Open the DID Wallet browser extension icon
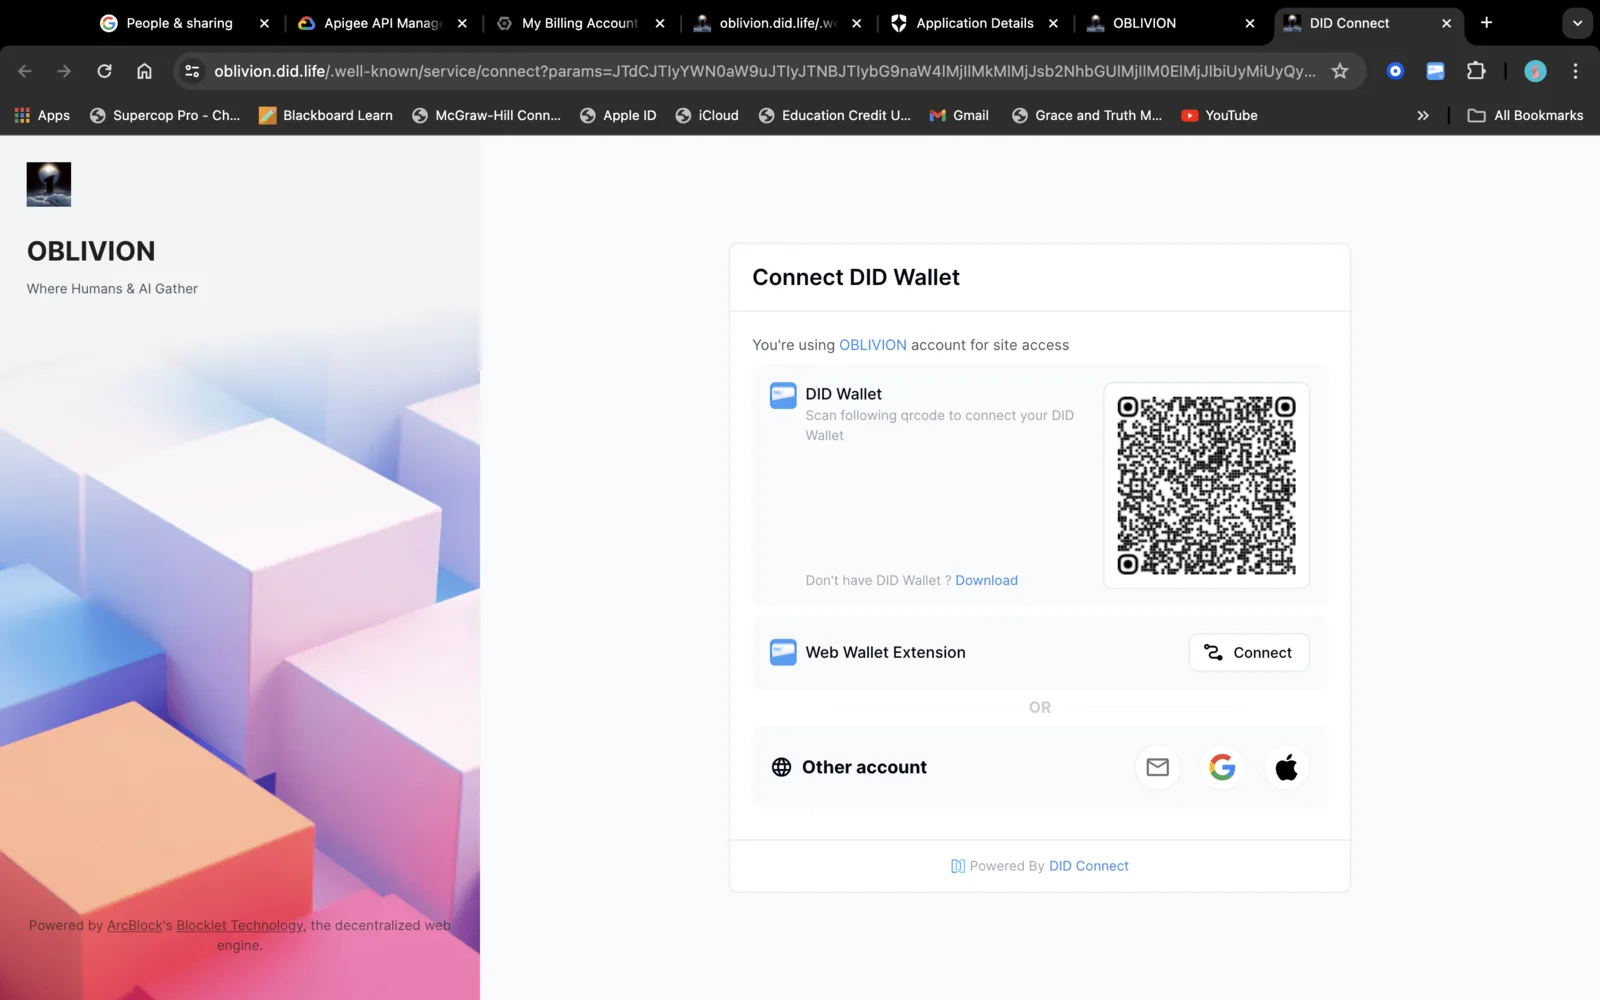Screen dimensions: 1600x1000 [x=1435, y=71]
